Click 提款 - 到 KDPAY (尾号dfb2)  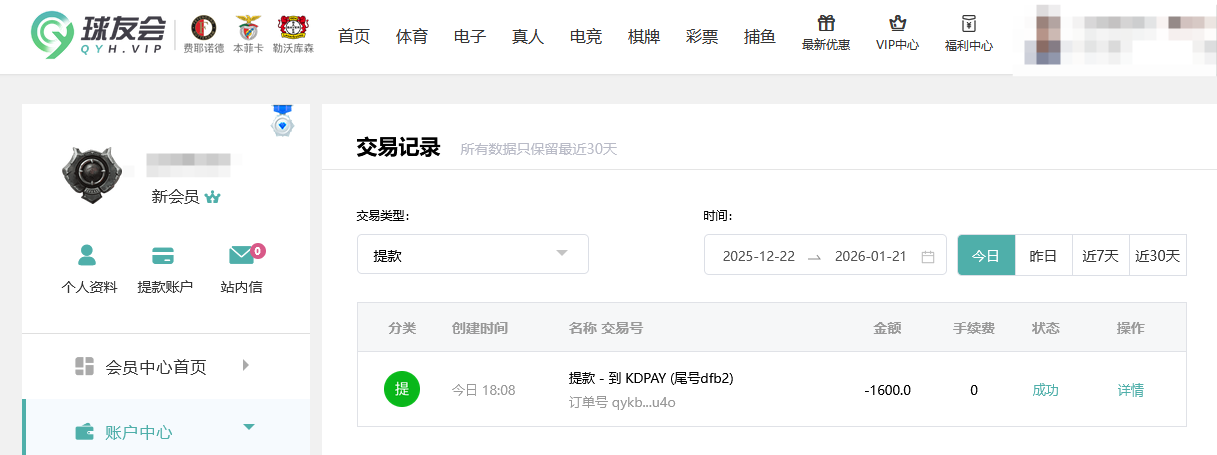point(651,378)
